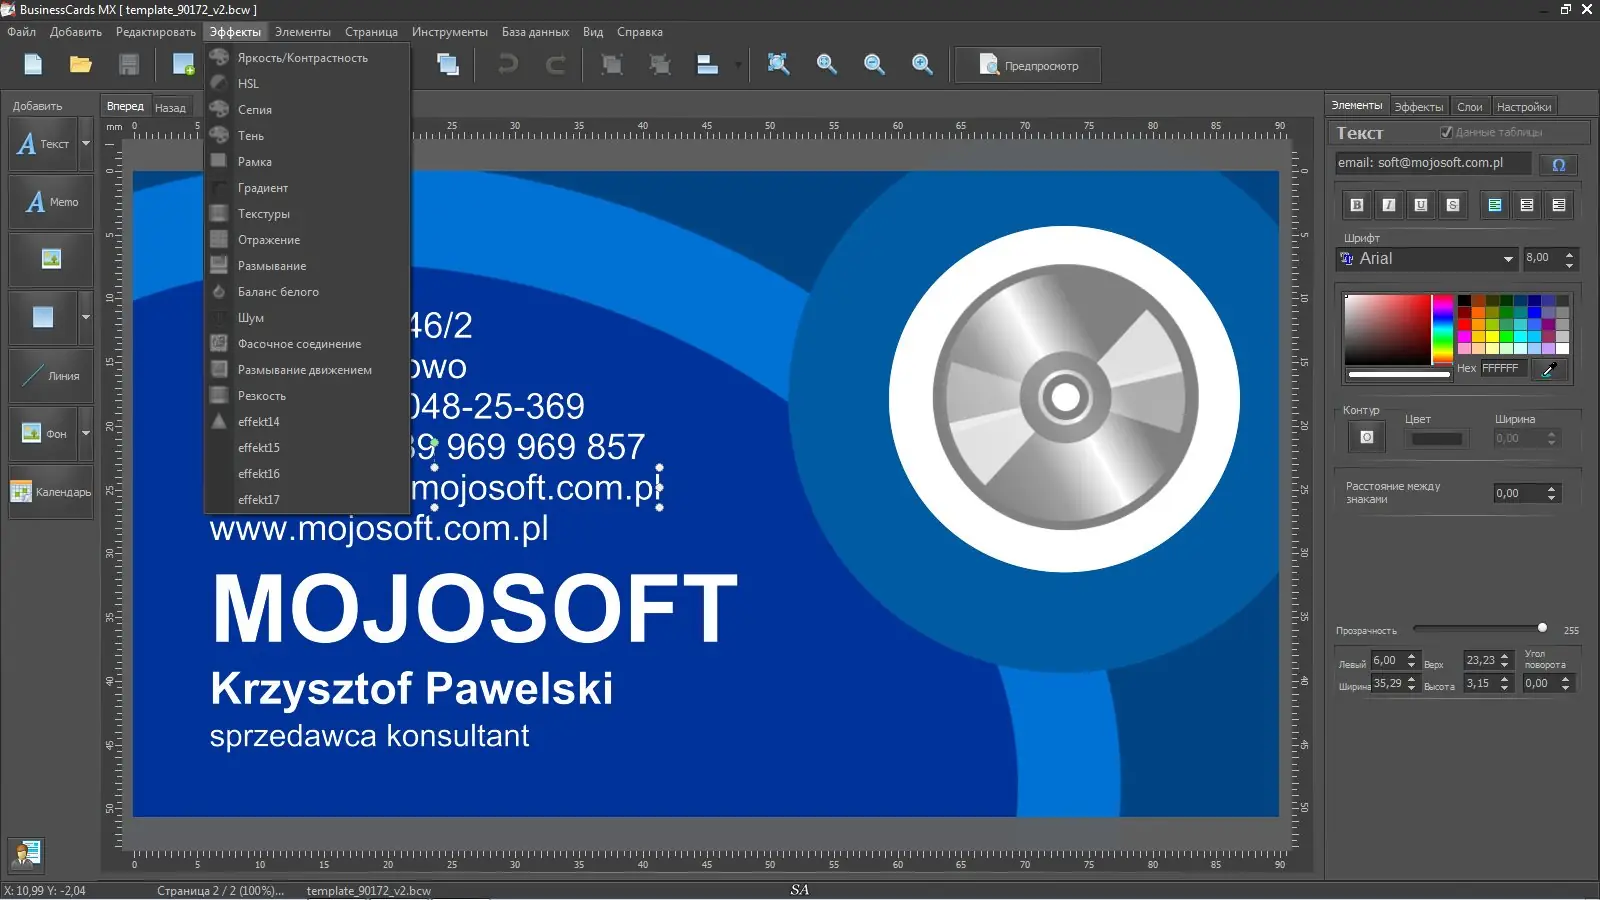Click the rightmost zoom magnifier icon

(922, 65)
